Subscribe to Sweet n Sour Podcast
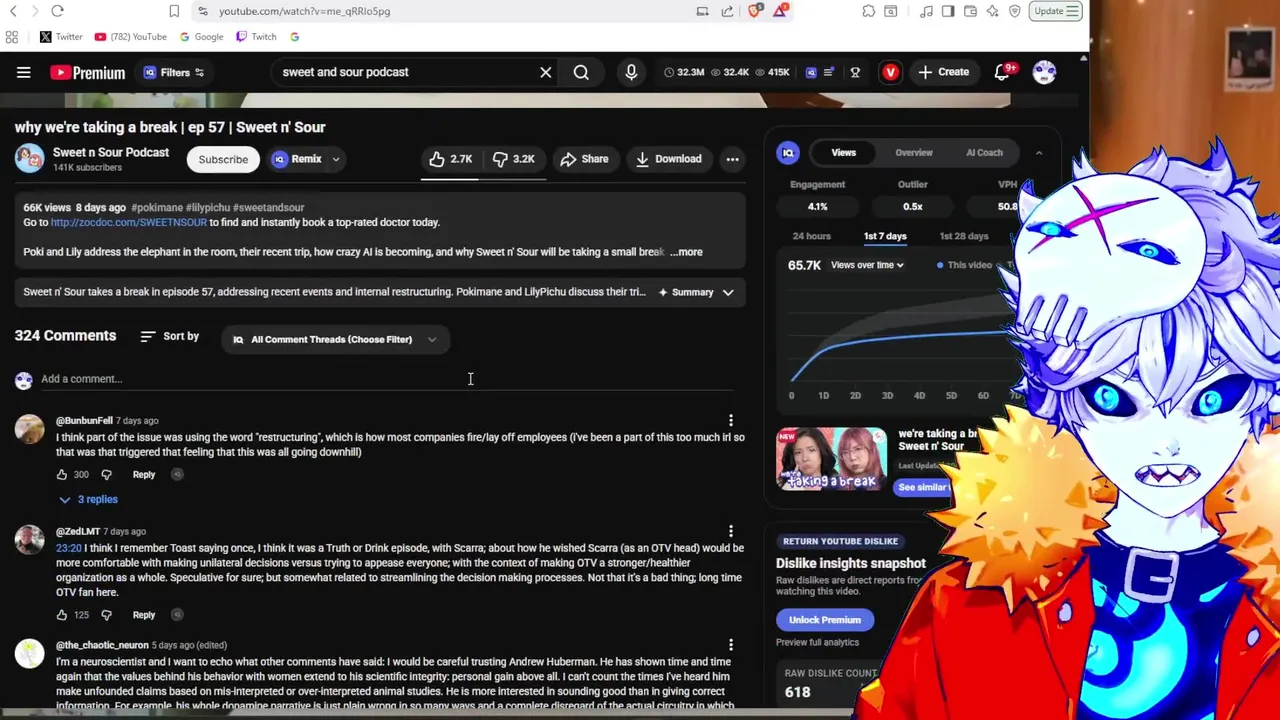This screenshot has width=1280, height=720. pyautogui.click(x=223, y=160)
